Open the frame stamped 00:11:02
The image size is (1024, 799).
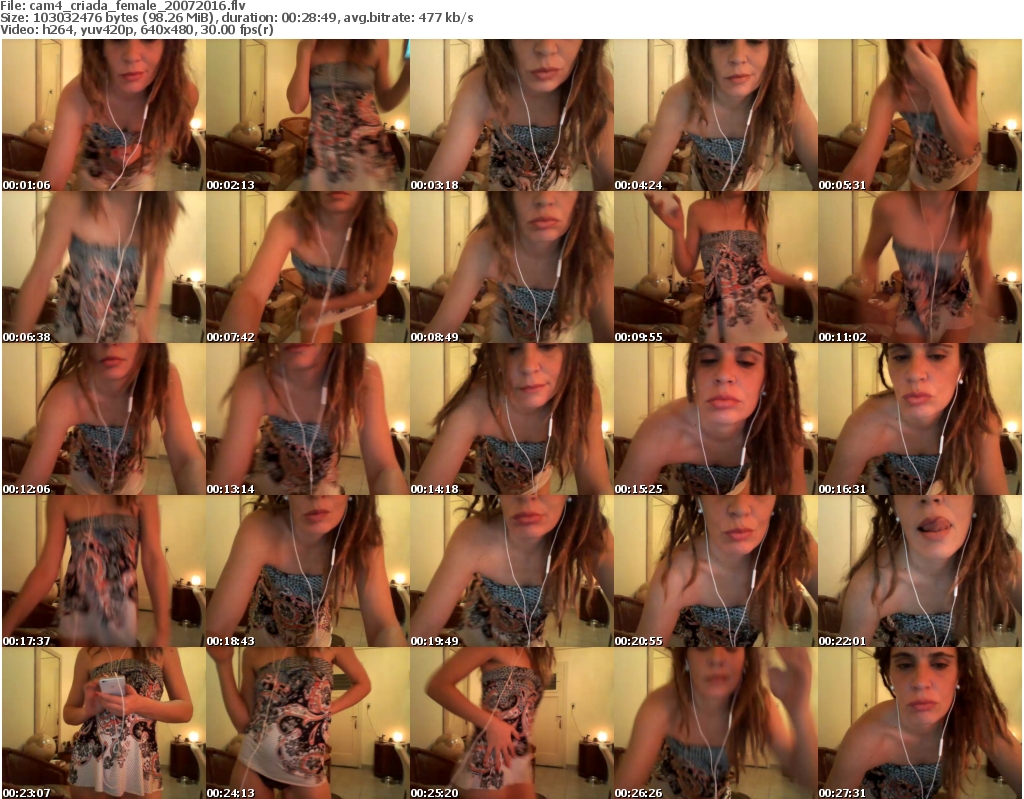(x=920, y=267)
